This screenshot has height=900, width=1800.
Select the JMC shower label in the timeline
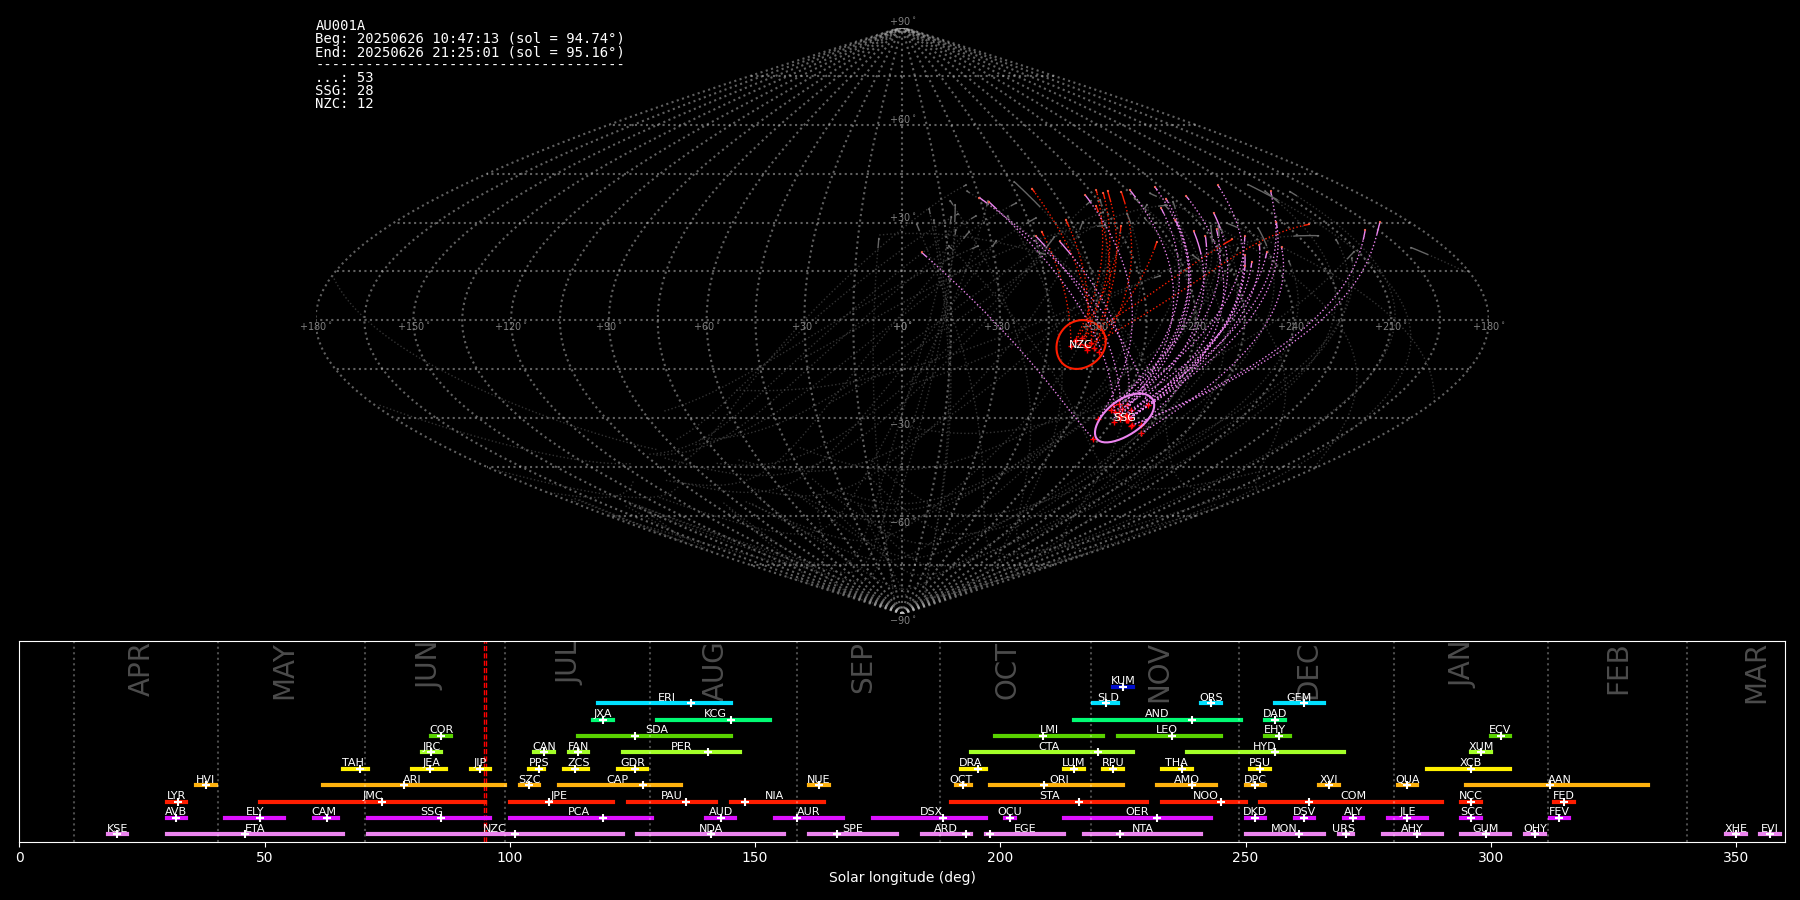(373, 796)
